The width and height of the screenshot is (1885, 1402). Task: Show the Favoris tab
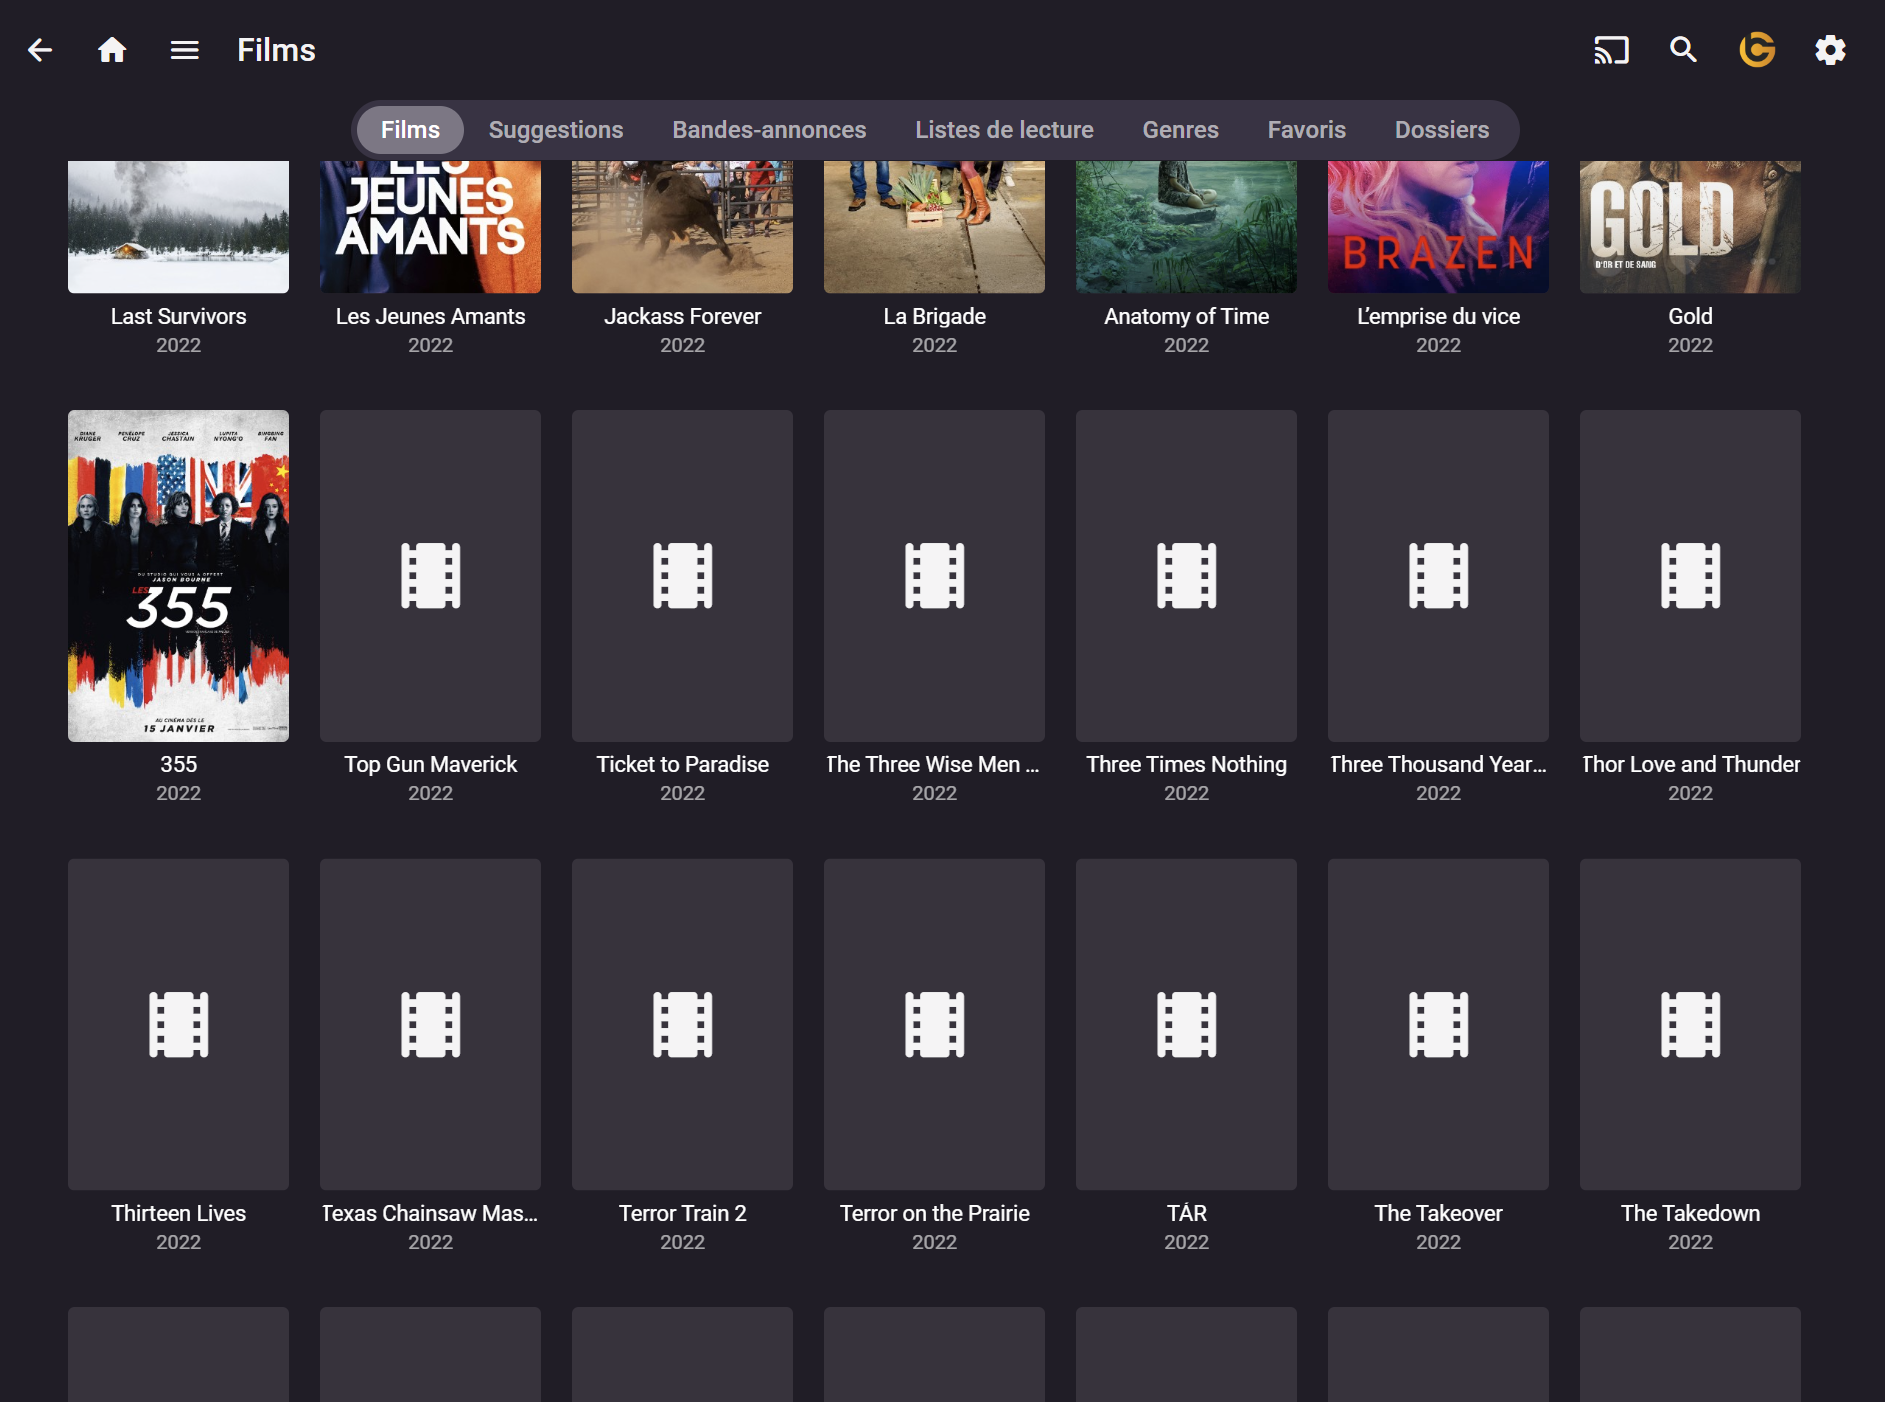coord(1306,130)
